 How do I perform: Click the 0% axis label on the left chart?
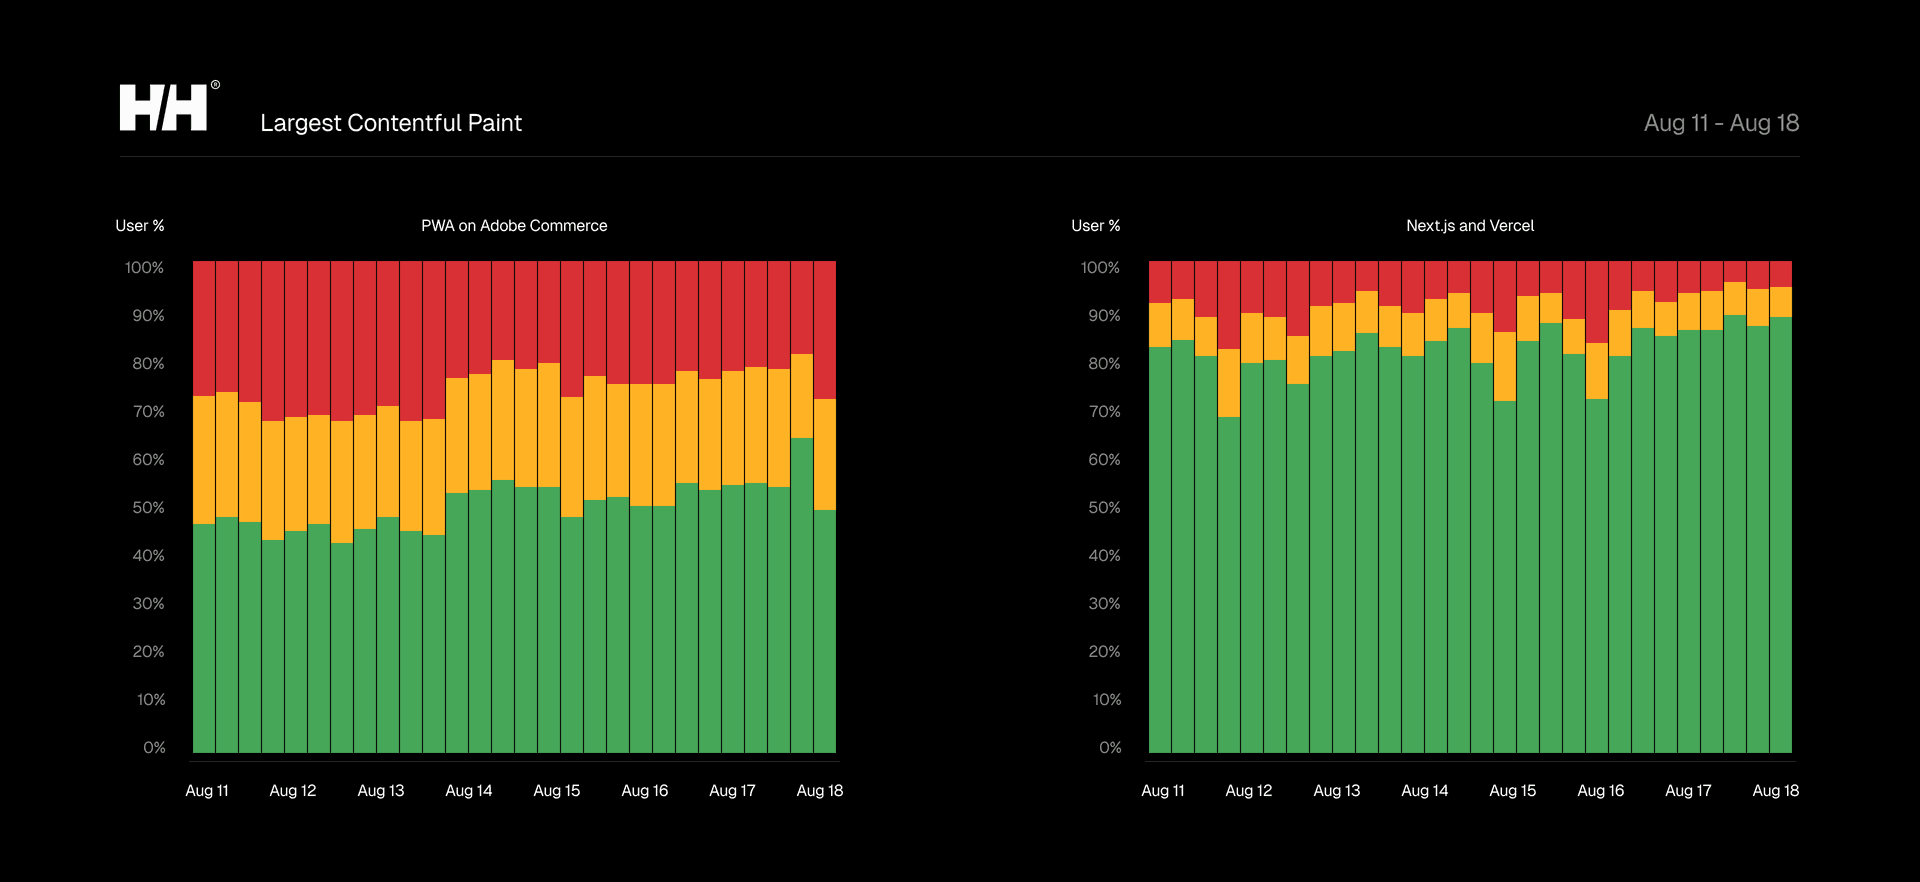[x=154, y=748]
